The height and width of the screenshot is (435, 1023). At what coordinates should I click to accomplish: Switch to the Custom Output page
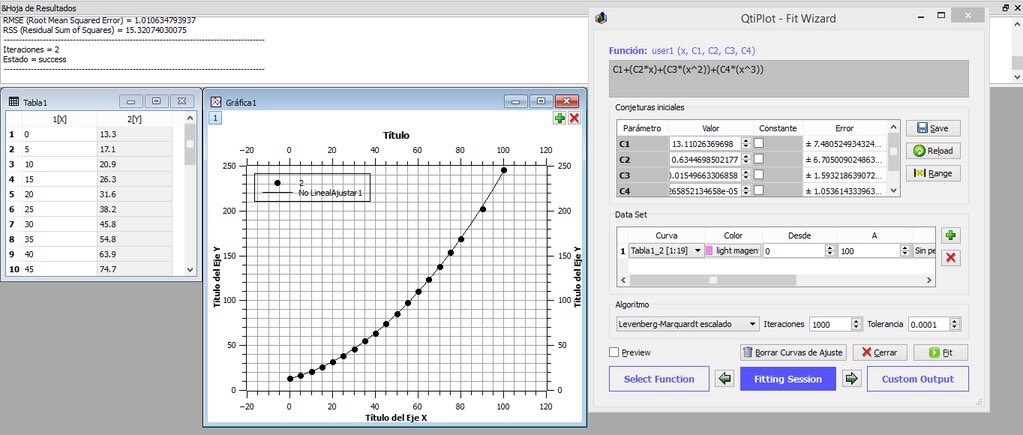(917, 379)
